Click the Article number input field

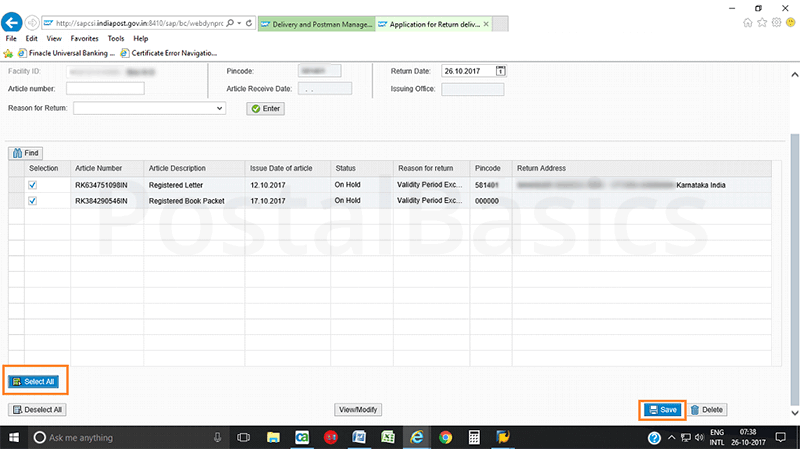105,89
